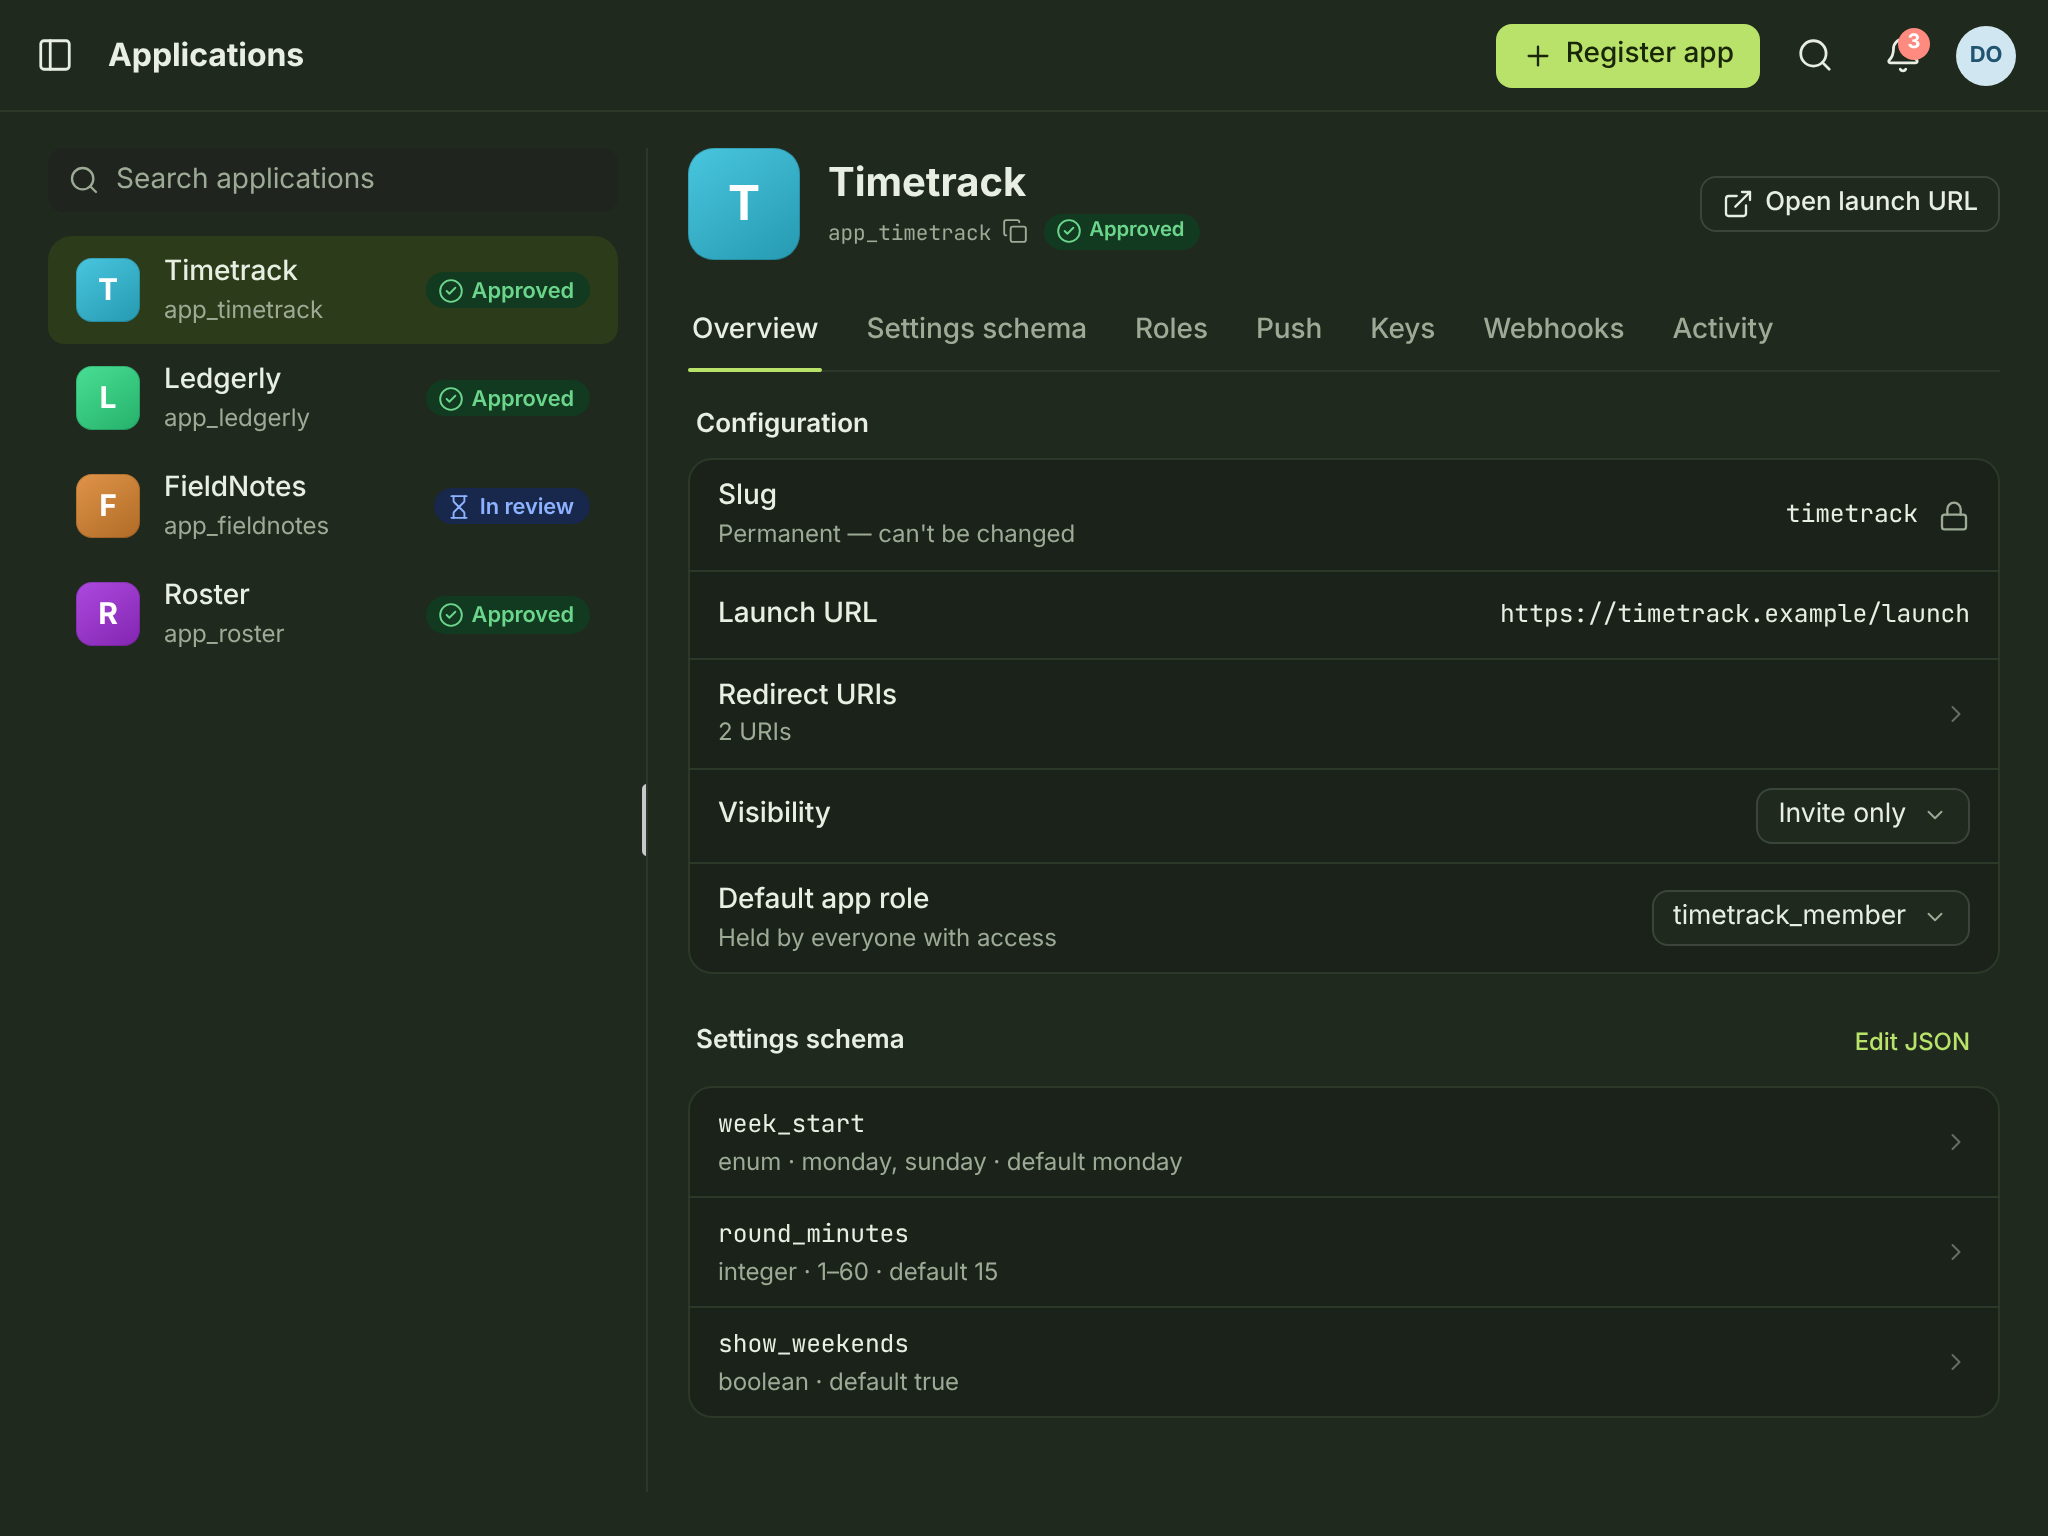2048x1536 pixels.
Task: Open notifications bell
Action: pyautogui.click(x=1903, y=55)
